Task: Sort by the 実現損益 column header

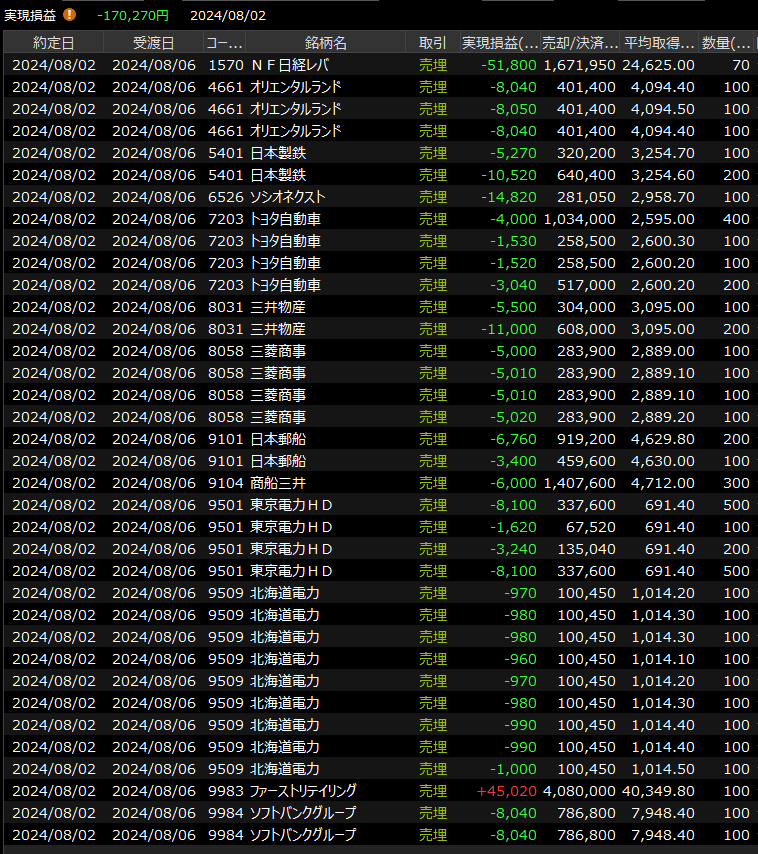Action: (500, 42)
